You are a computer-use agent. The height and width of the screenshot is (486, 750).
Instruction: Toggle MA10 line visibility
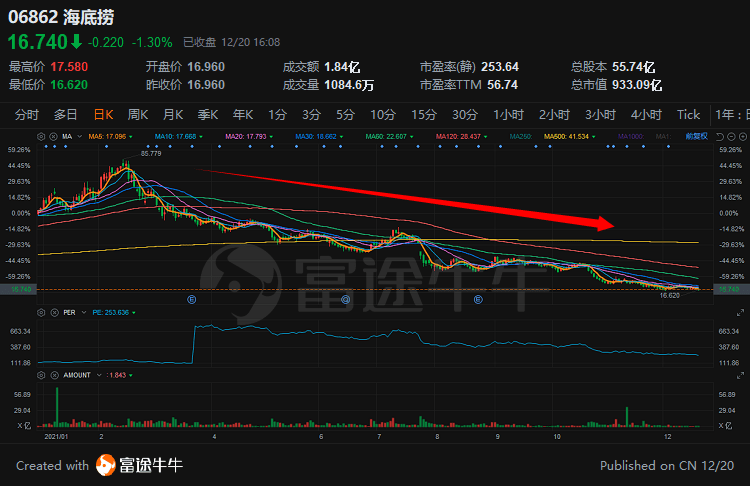coord(178,137)
